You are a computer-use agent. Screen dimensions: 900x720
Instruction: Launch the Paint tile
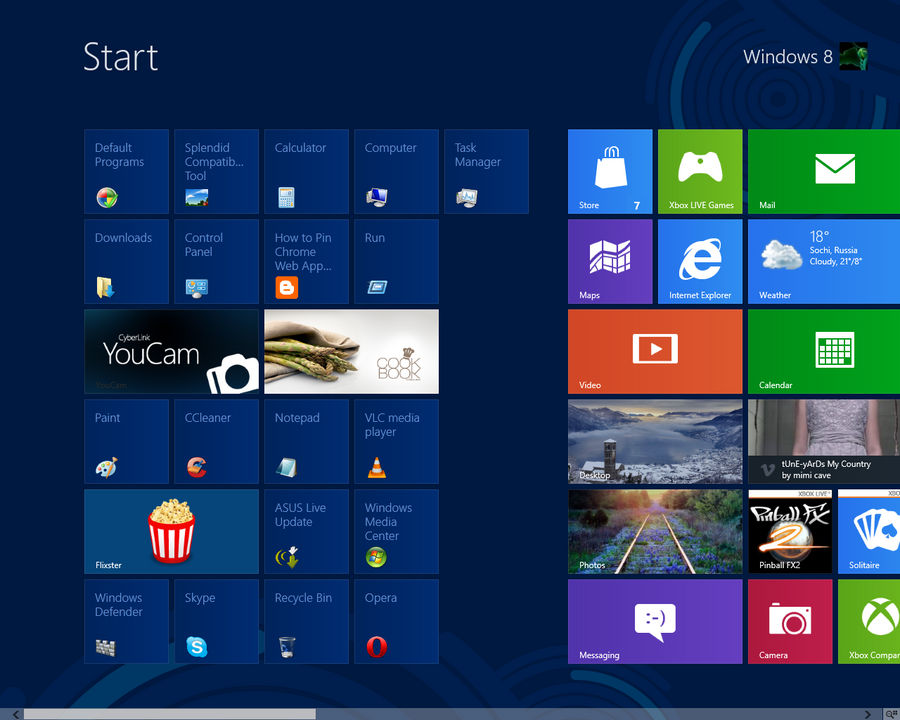click(126, 442)
